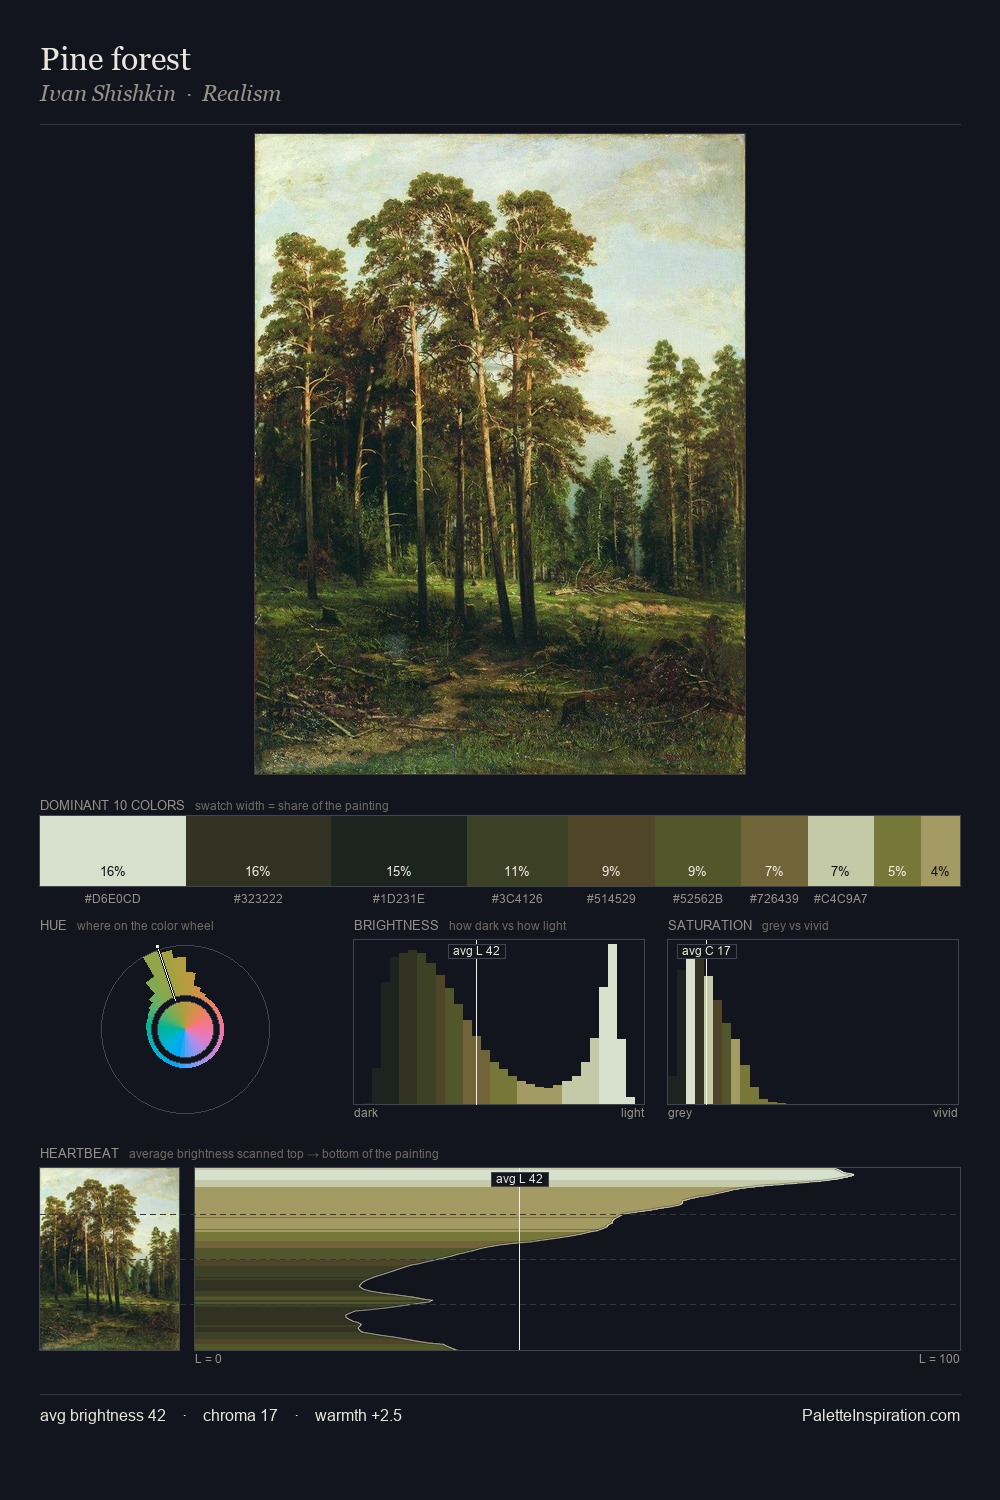Click the Pine forest title
1000x1500 pixels.
(115, 59)
